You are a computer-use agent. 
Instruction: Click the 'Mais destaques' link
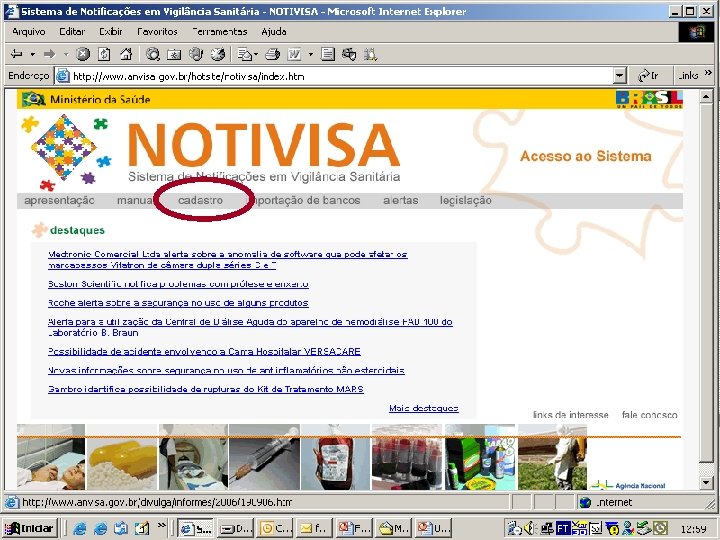(x=424, y=408)
